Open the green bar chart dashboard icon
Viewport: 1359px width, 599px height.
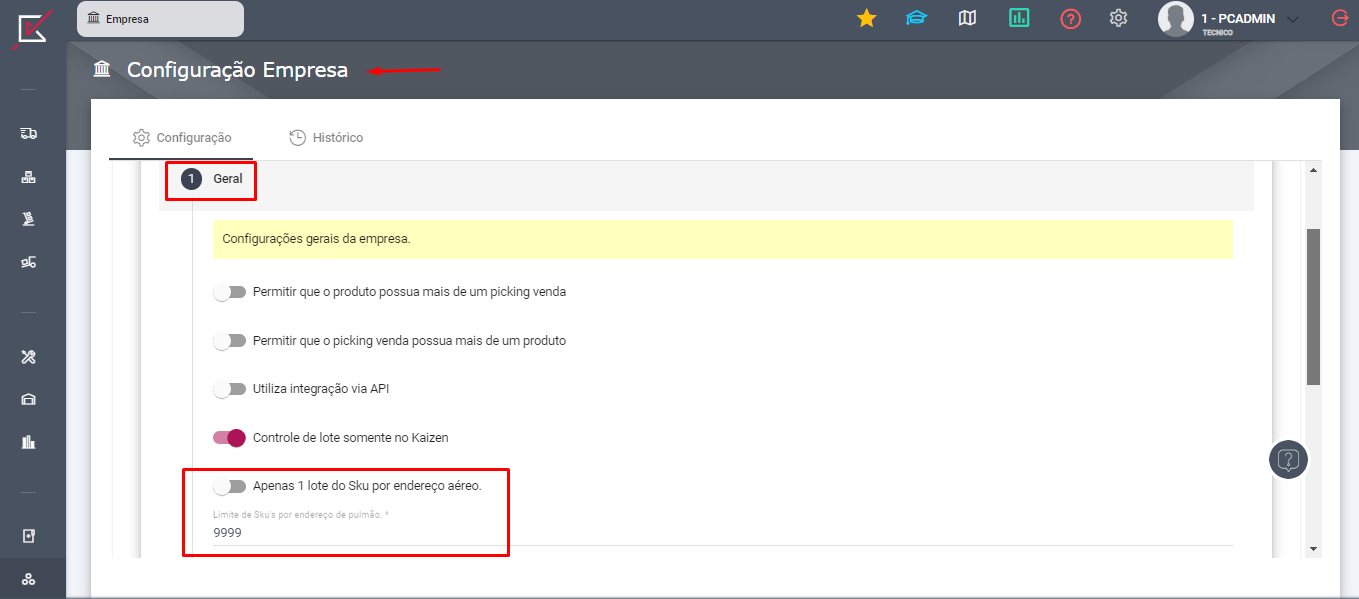pyautogui.click(x=1019, y=18)
